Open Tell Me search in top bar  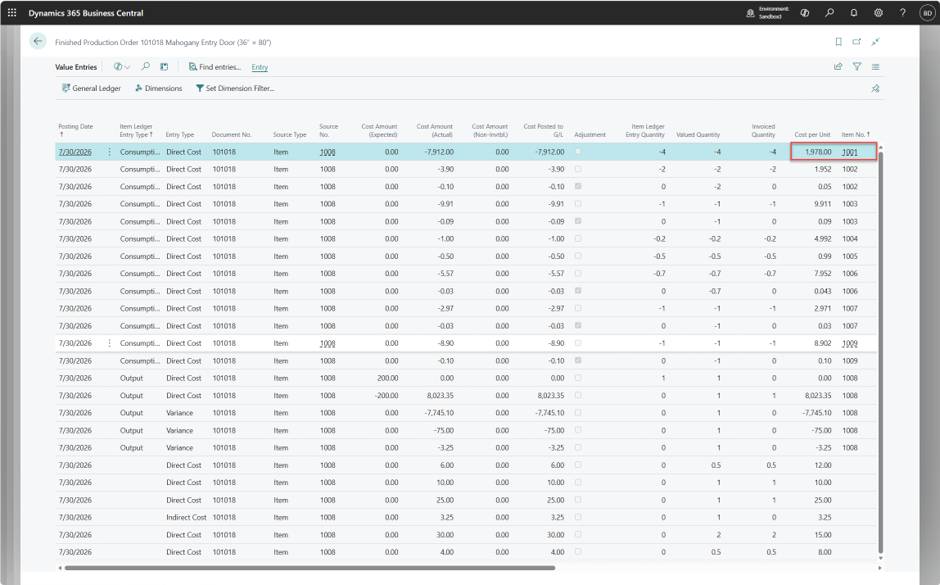point(830,13)
